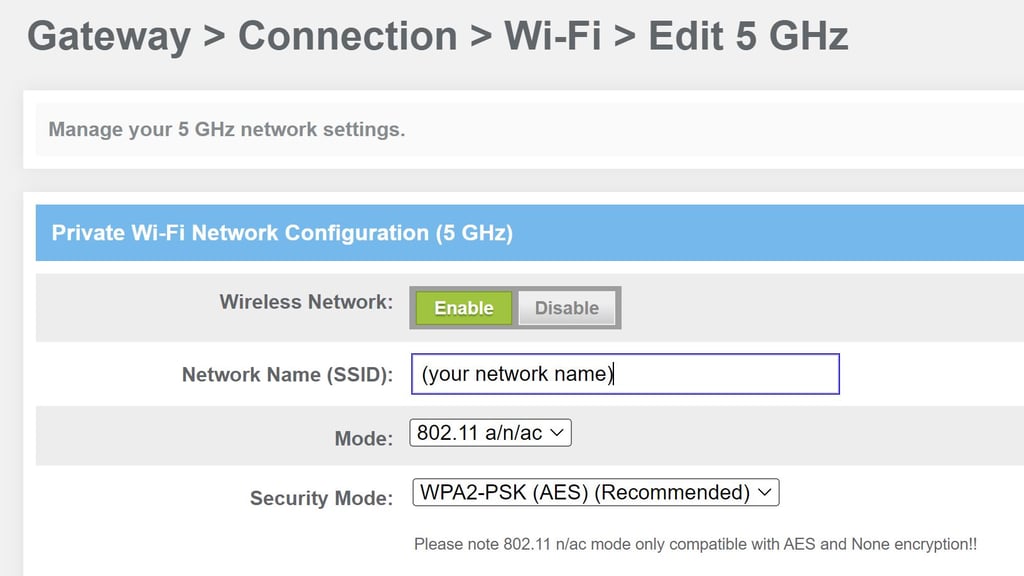1024x576 pixels.
Task: Open the Connection breadcrumb link
Action: tap(347, 36)
